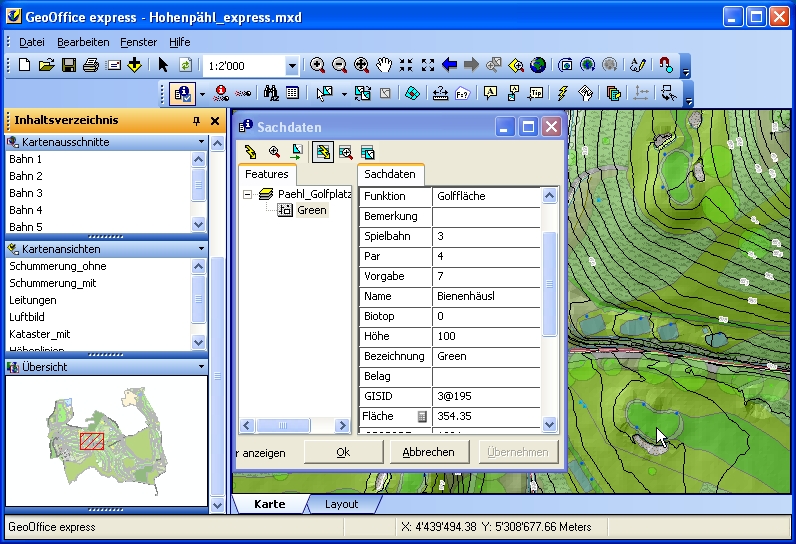Go back to previous extent blue arrow
The image size is (796, 544).
(449, 65)
